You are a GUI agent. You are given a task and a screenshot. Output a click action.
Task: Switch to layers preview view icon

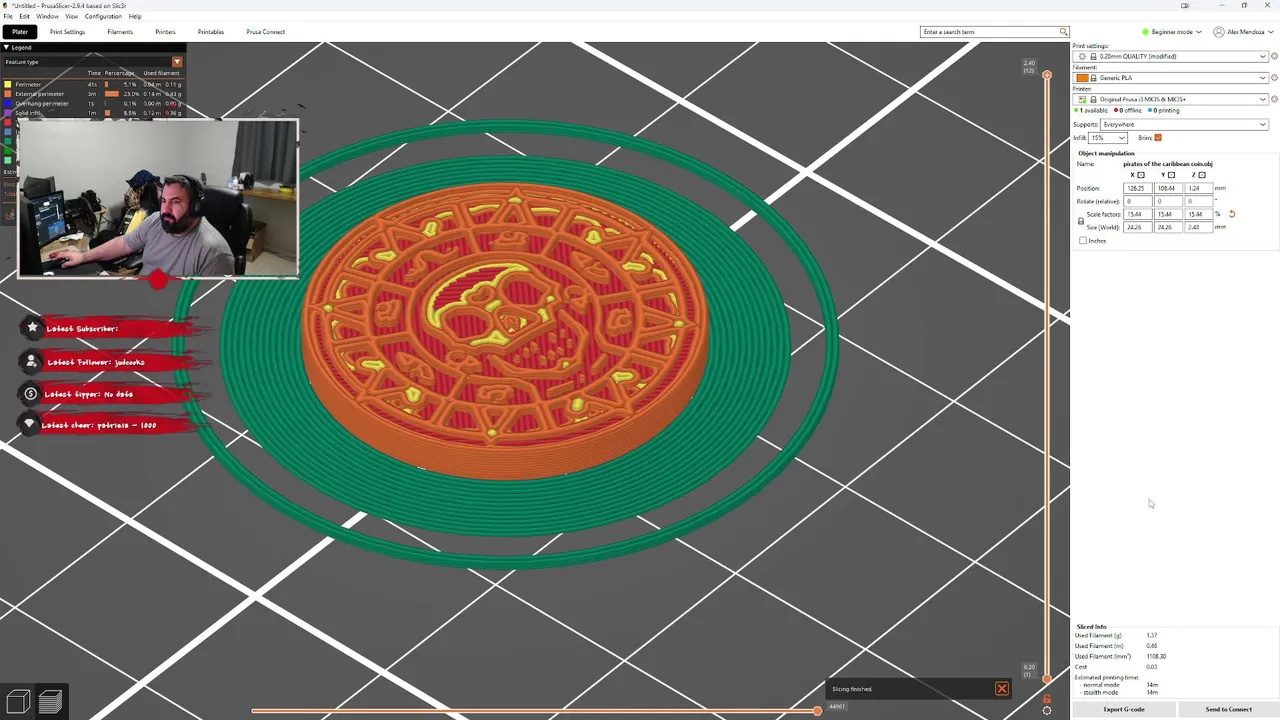pos(50,702)
